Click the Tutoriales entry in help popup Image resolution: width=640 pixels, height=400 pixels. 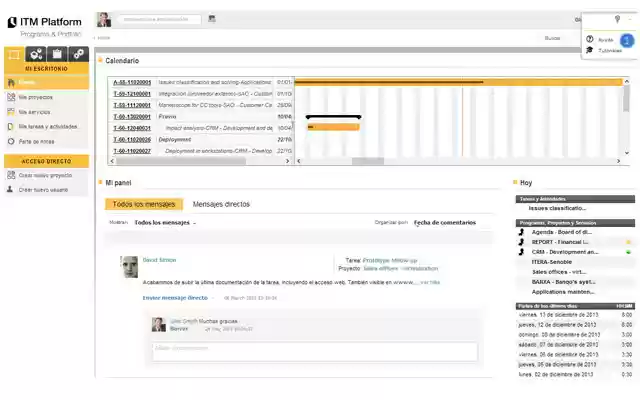tap(610, 51)
